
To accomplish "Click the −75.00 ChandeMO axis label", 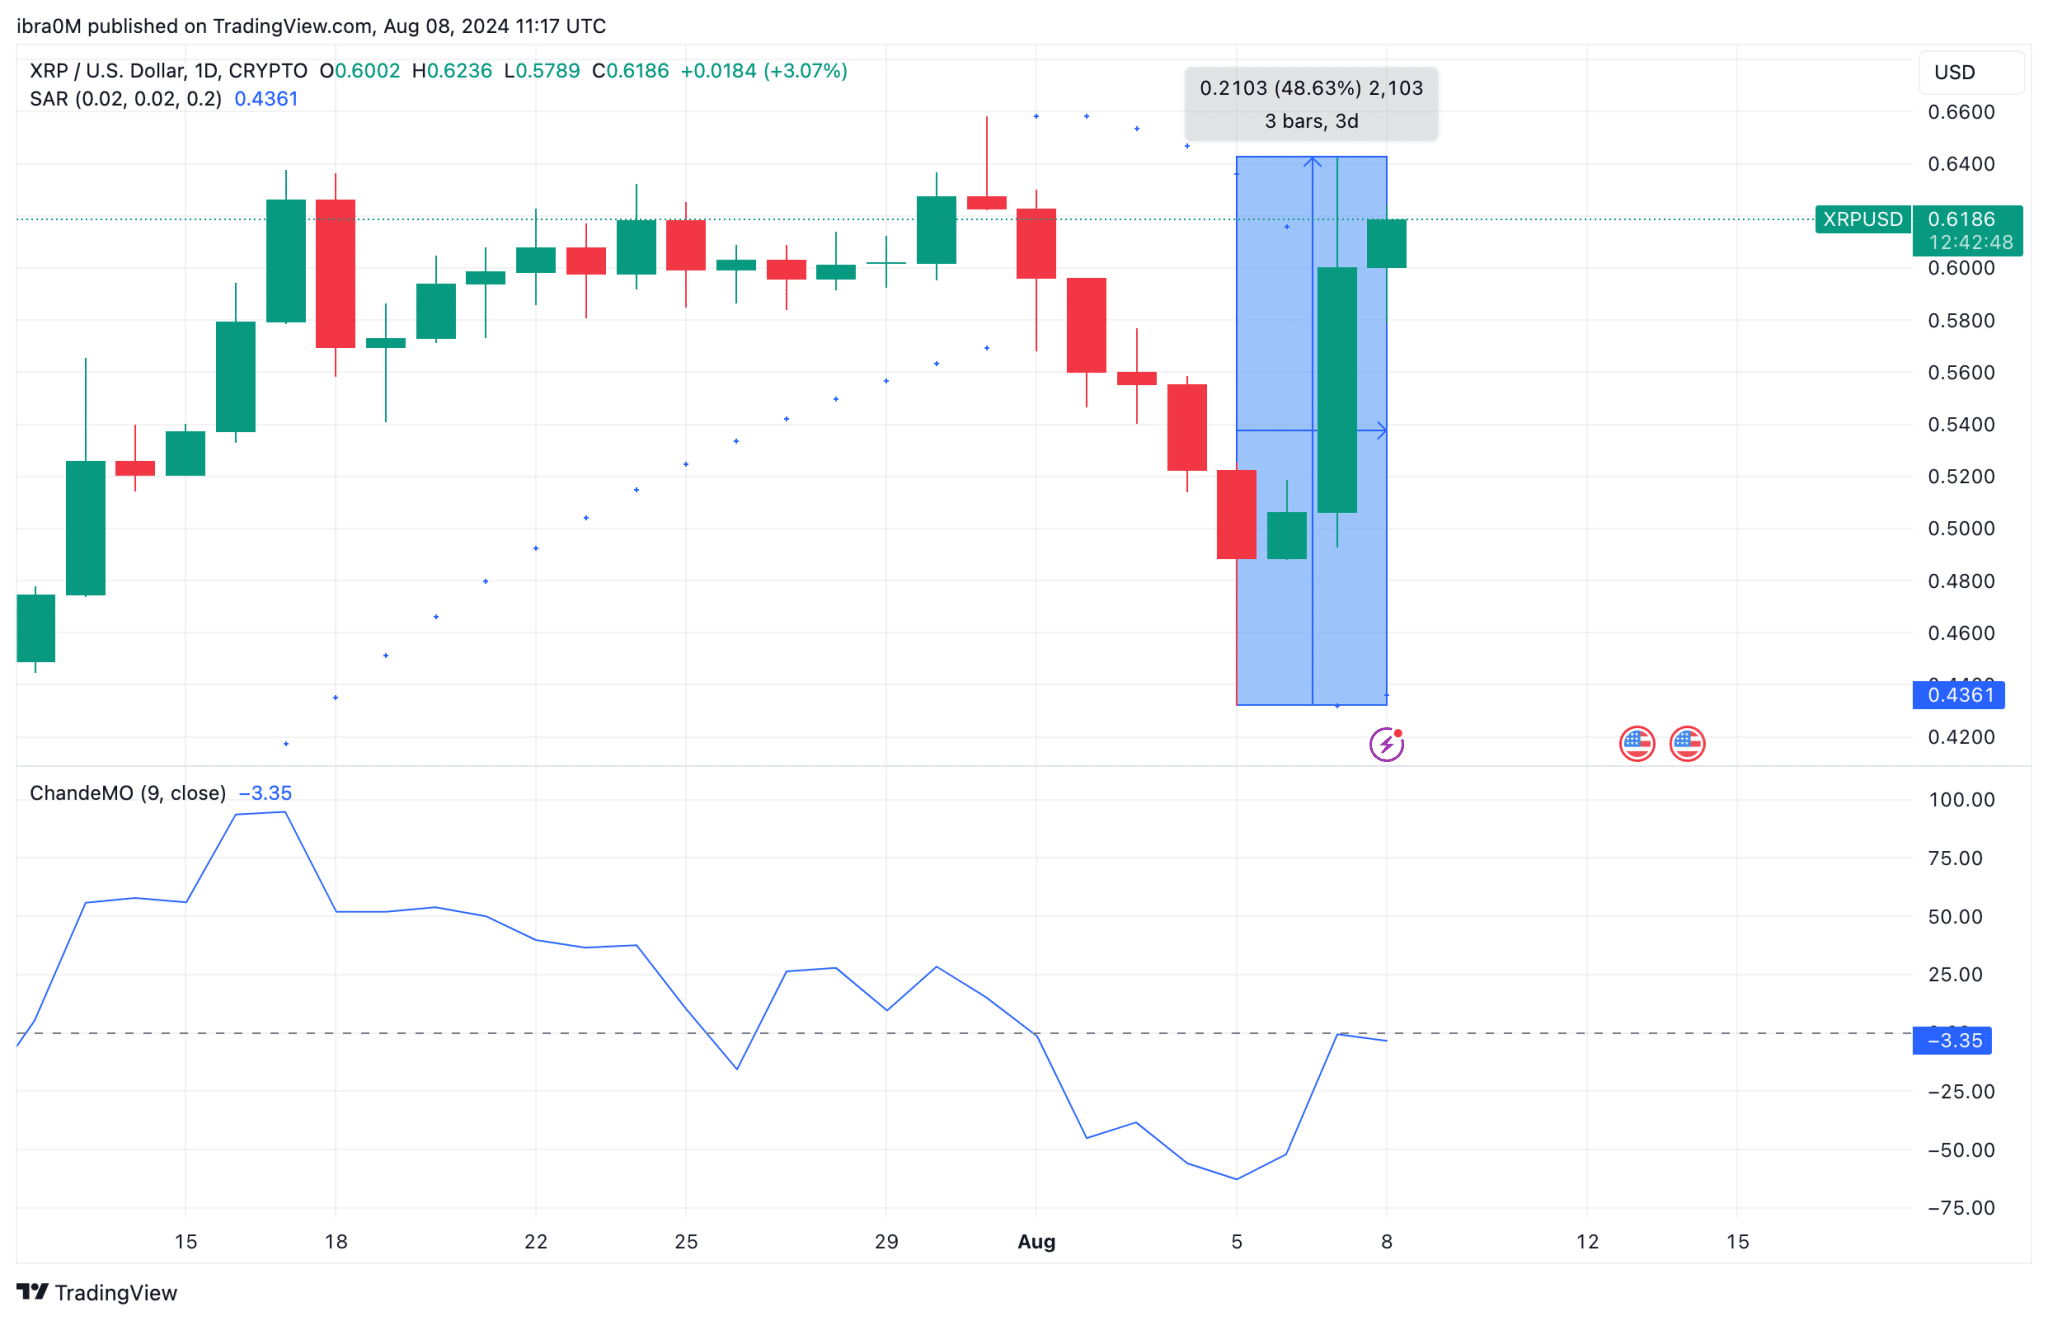I will point(1961,1207).
